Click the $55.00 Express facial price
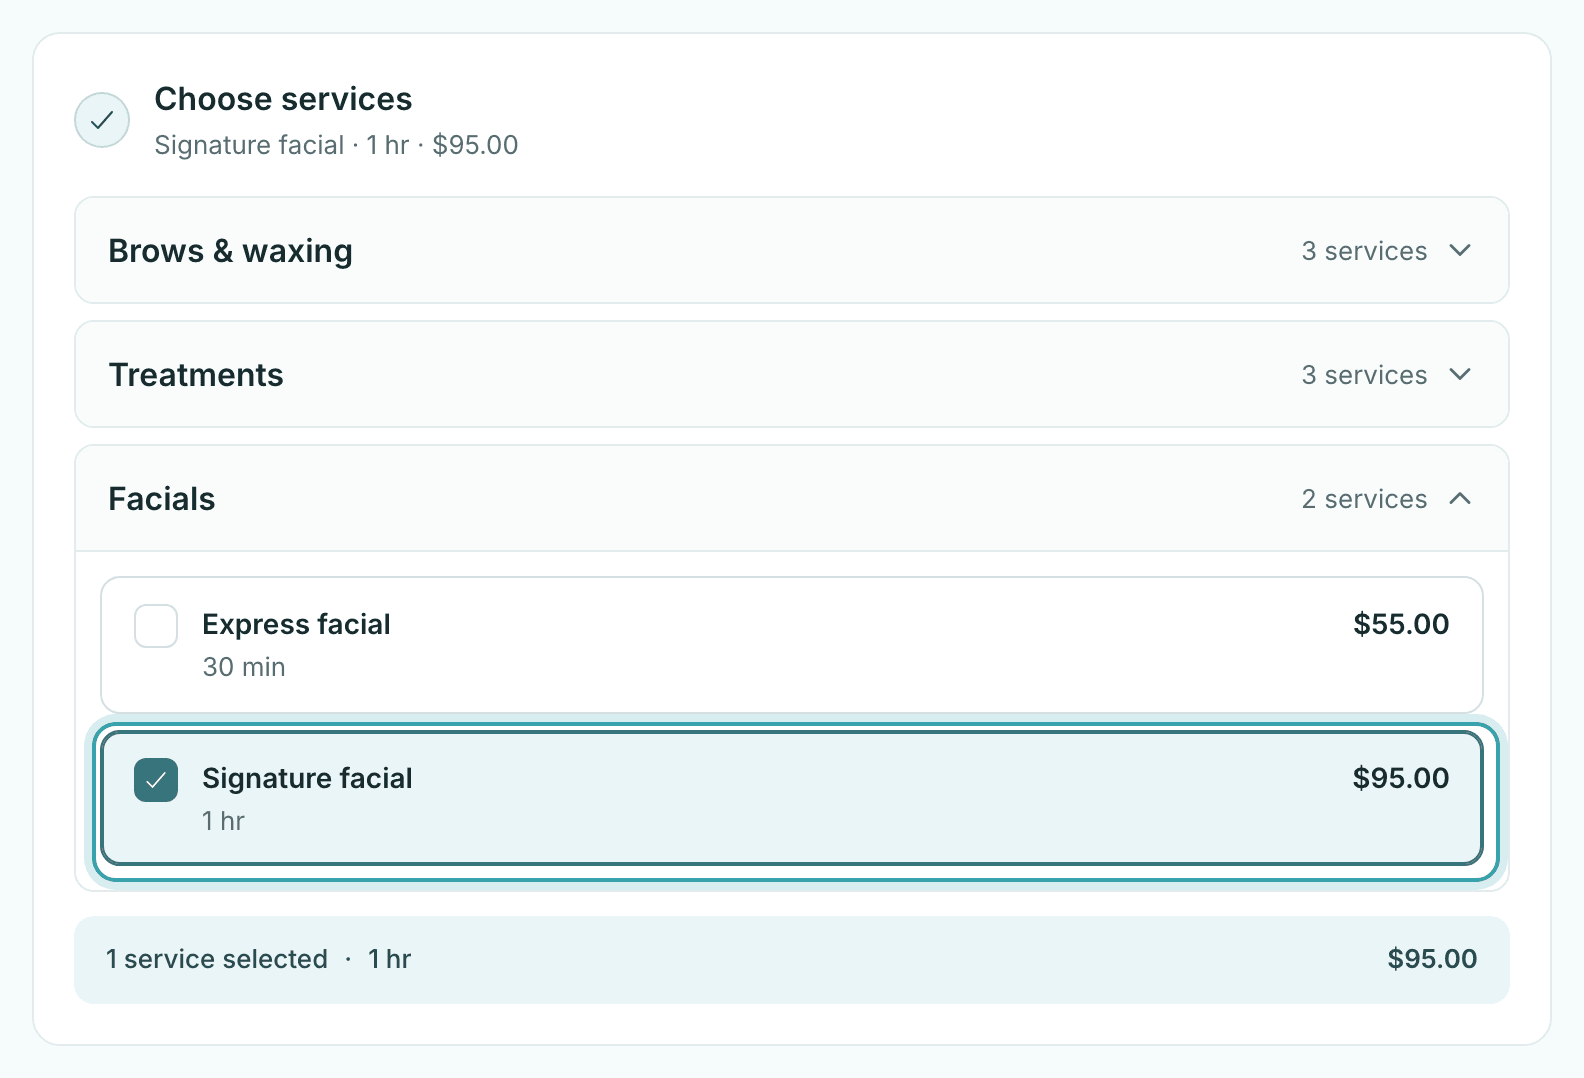This screenshot has height=1078, width=1584. tap(1401, 624)
